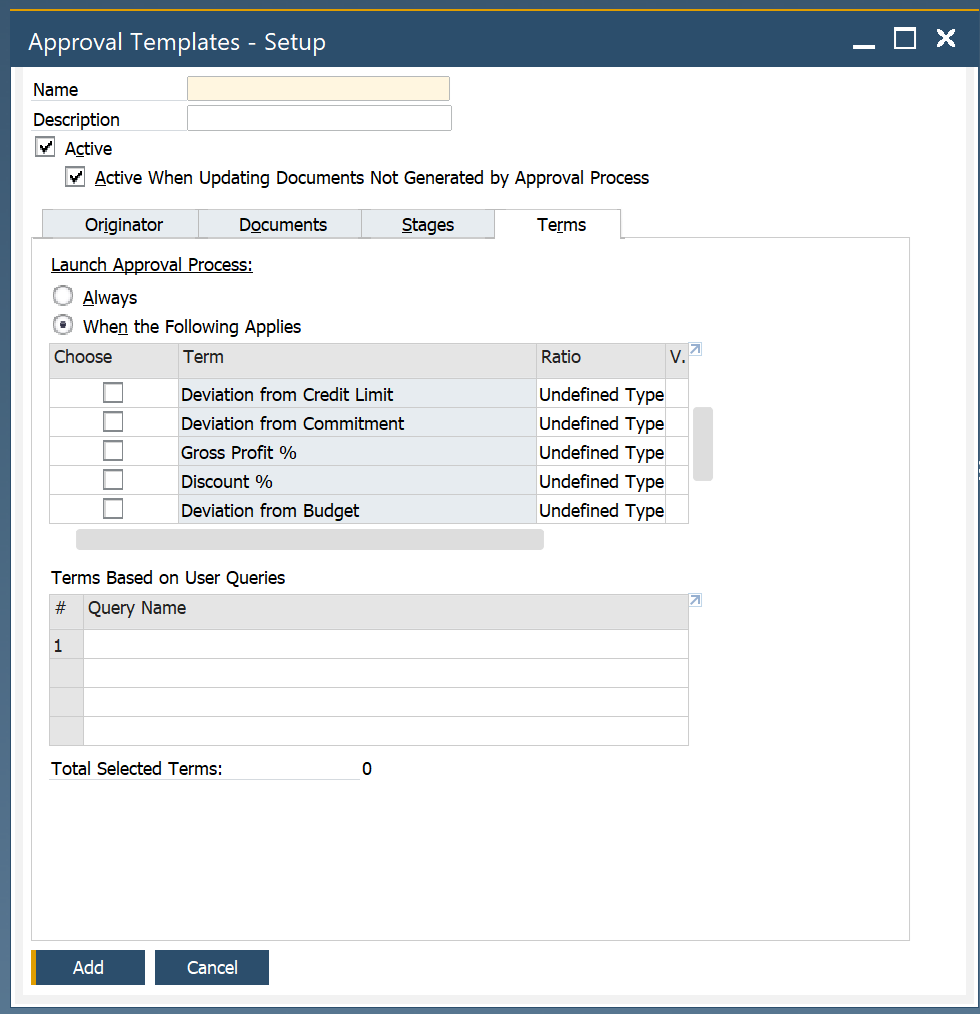Disable Active When Updating Documents option
Image resolution: width=980 pixels, height=1014 pixels.
point(75,177)
